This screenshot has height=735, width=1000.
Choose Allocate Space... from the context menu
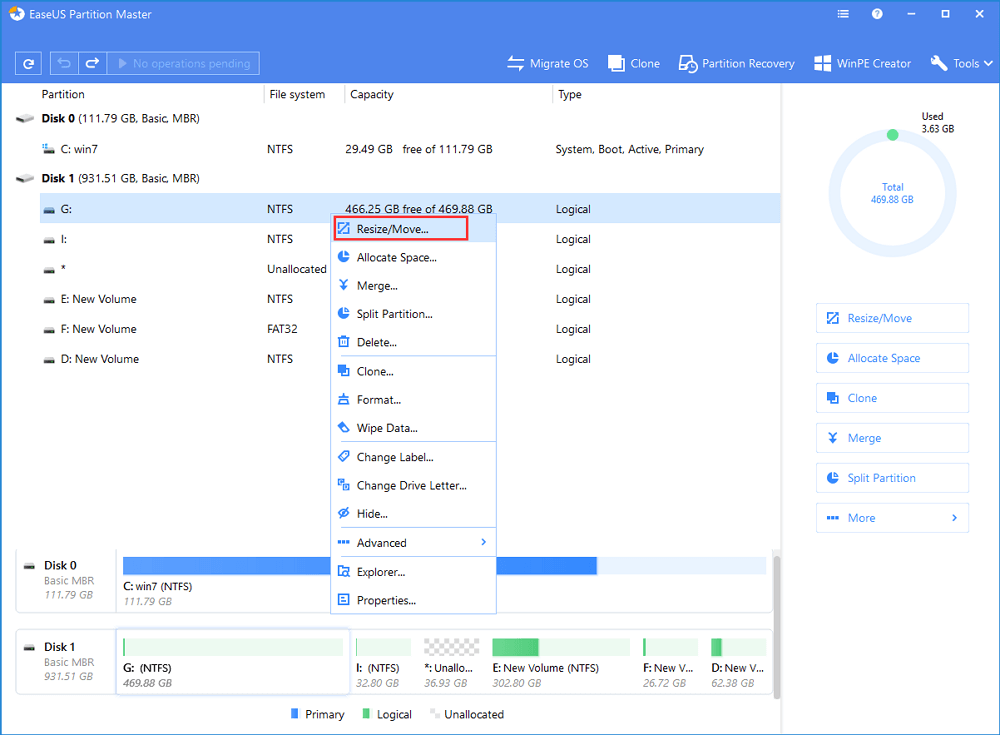pyautogui.click(x=413, y=257)
